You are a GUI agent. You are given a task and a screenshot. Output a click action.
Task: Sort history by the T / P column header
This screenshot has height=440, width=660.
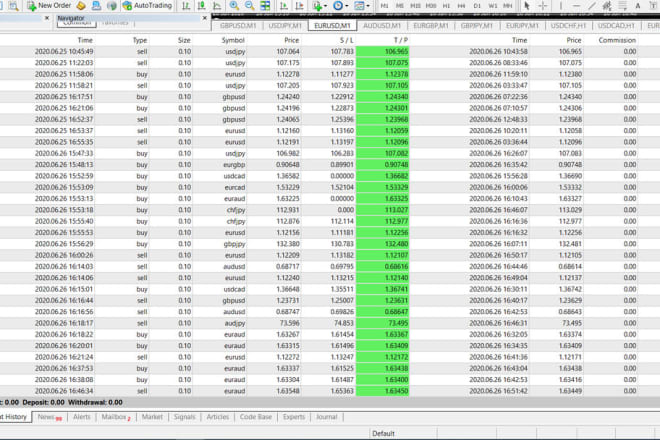pyautogui.click(x=401, y=40)
